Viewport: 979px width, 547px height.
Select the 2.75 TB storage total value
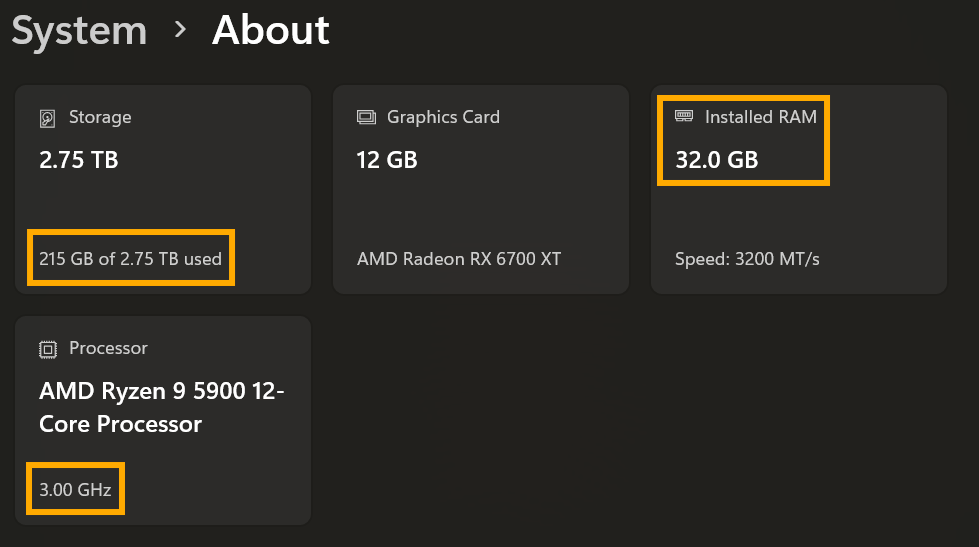pos(78,159)
